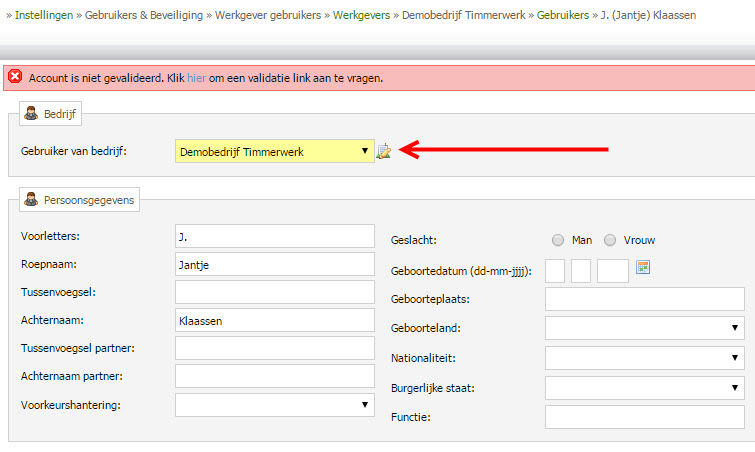The width and height of the screenshot is (755, 452).
Task: Open the birth date calendar picker icon
Action: [x=643, y=267]
